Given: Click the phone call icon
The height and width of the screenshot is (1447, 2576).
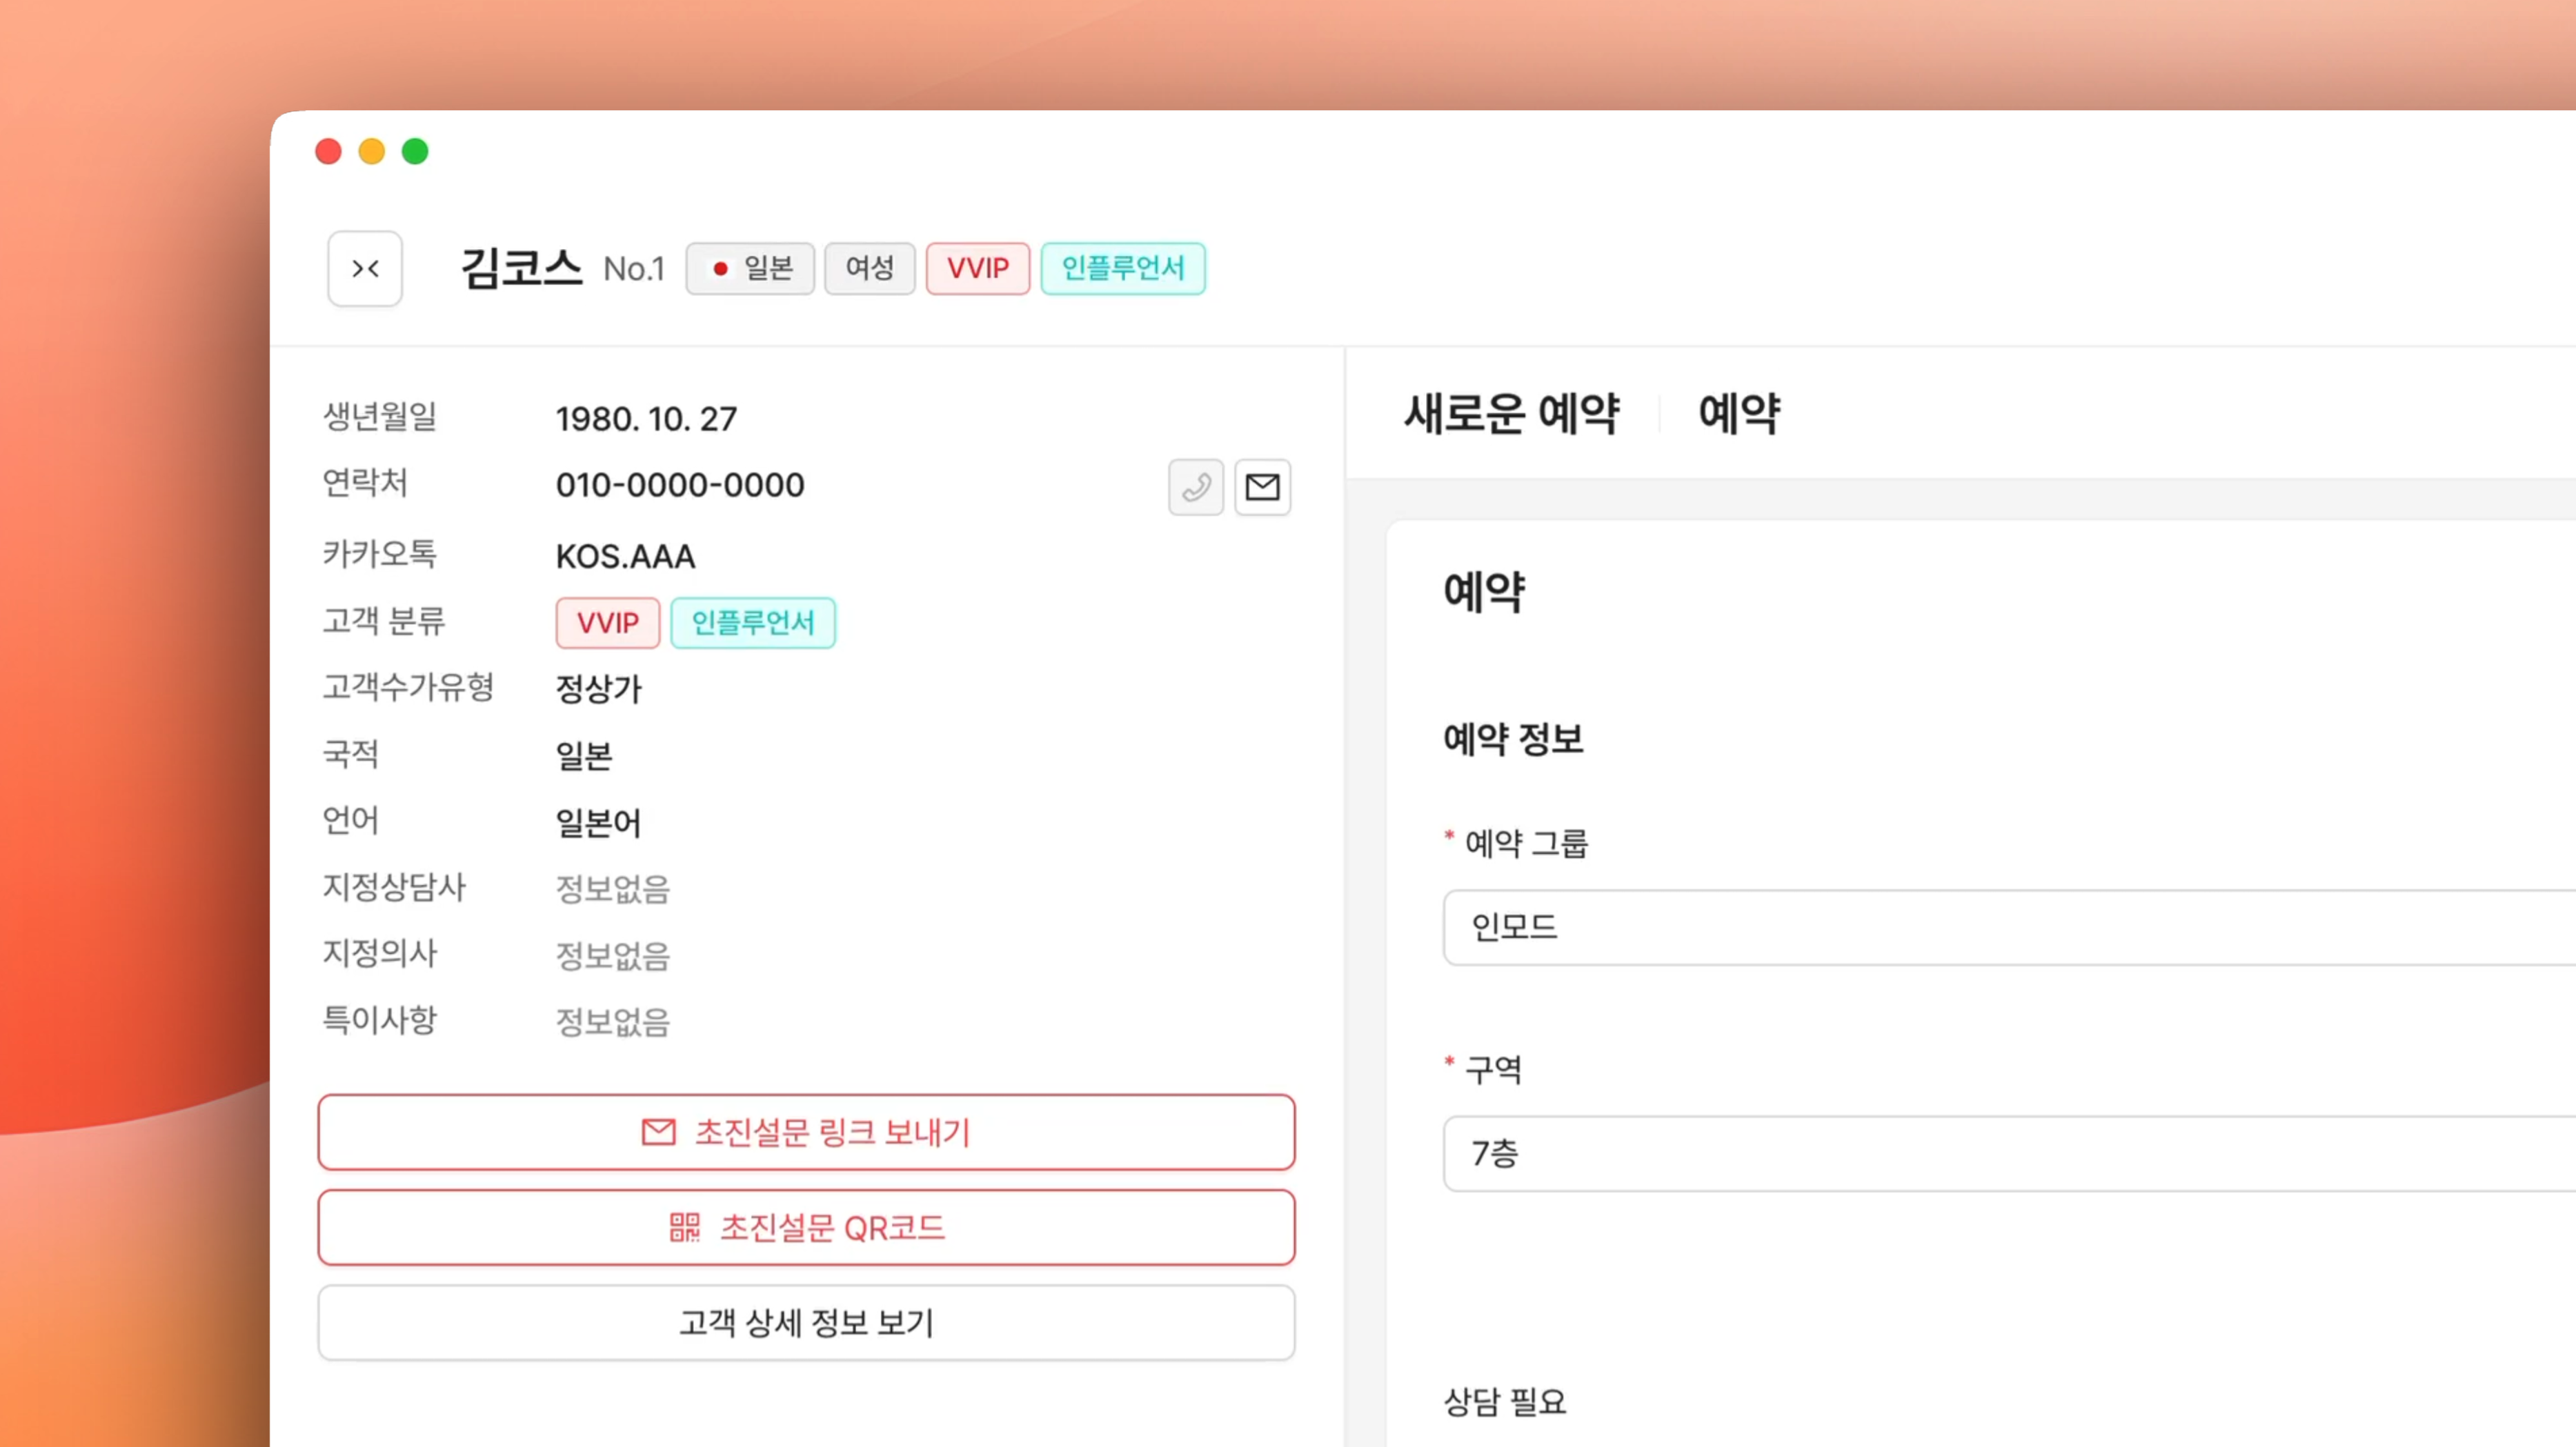Looking at the screenshot, I should point(1195,487).
